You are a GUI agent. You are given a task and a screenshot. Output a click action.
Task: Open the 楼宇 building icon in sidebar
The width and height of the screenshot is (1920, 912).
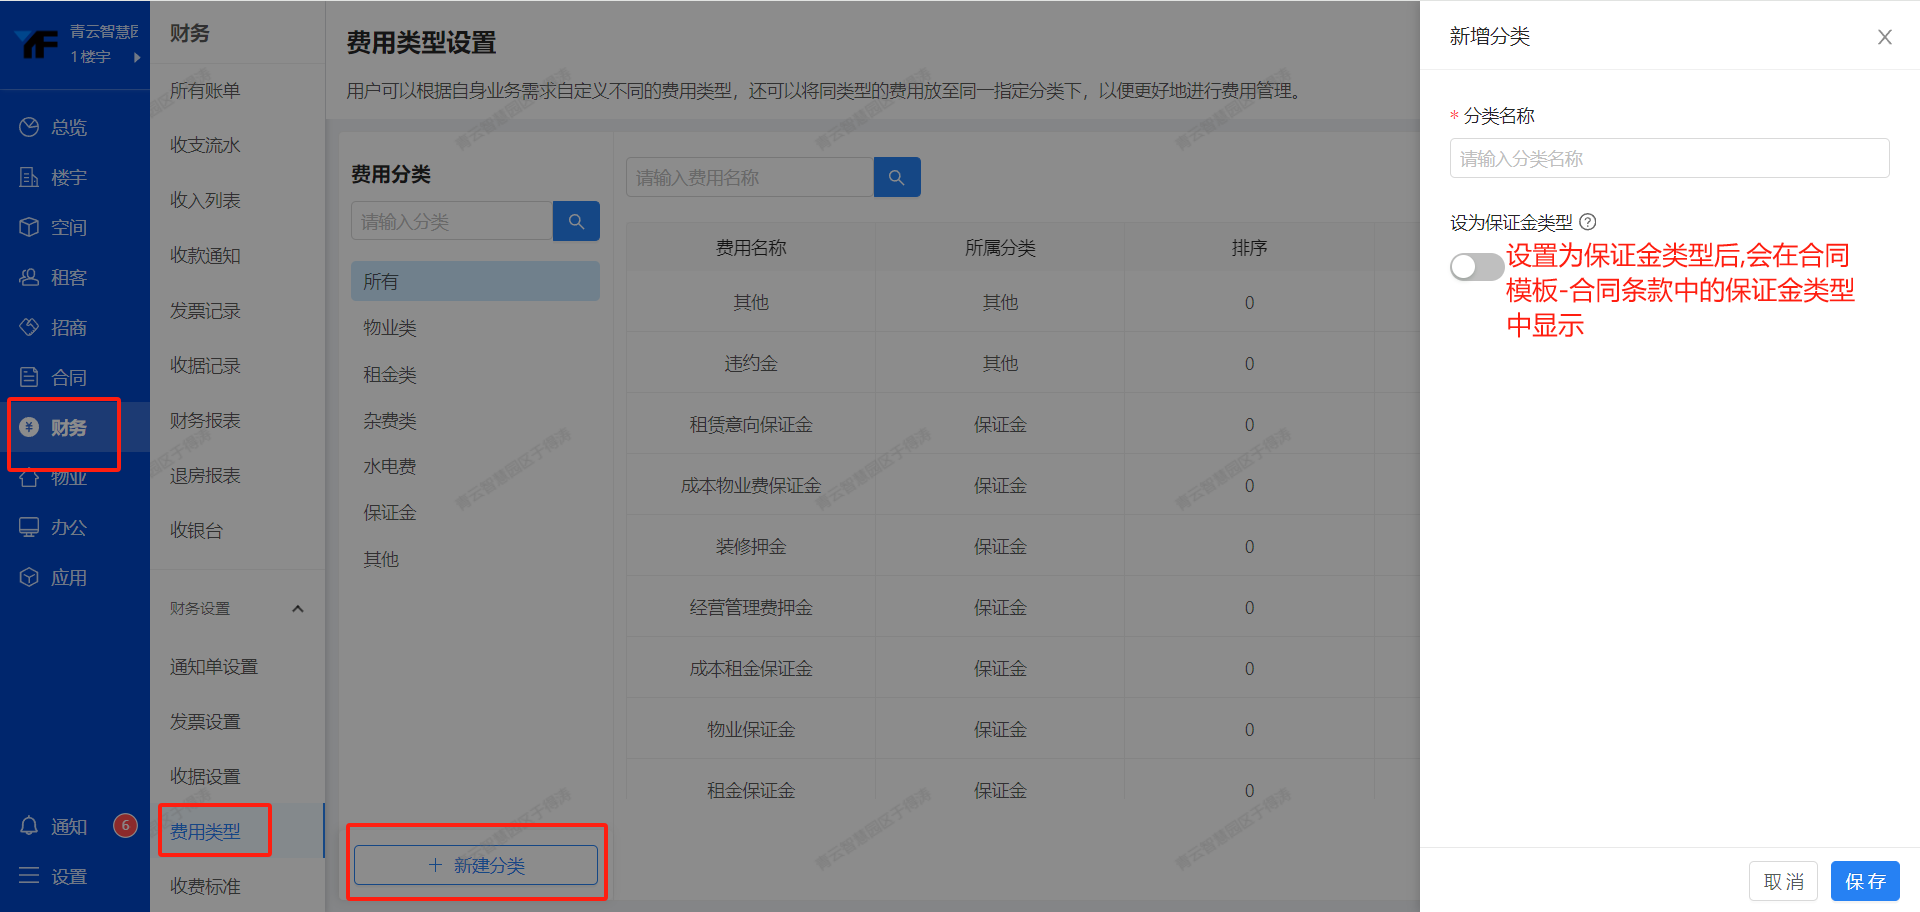[x=29, y=177]
